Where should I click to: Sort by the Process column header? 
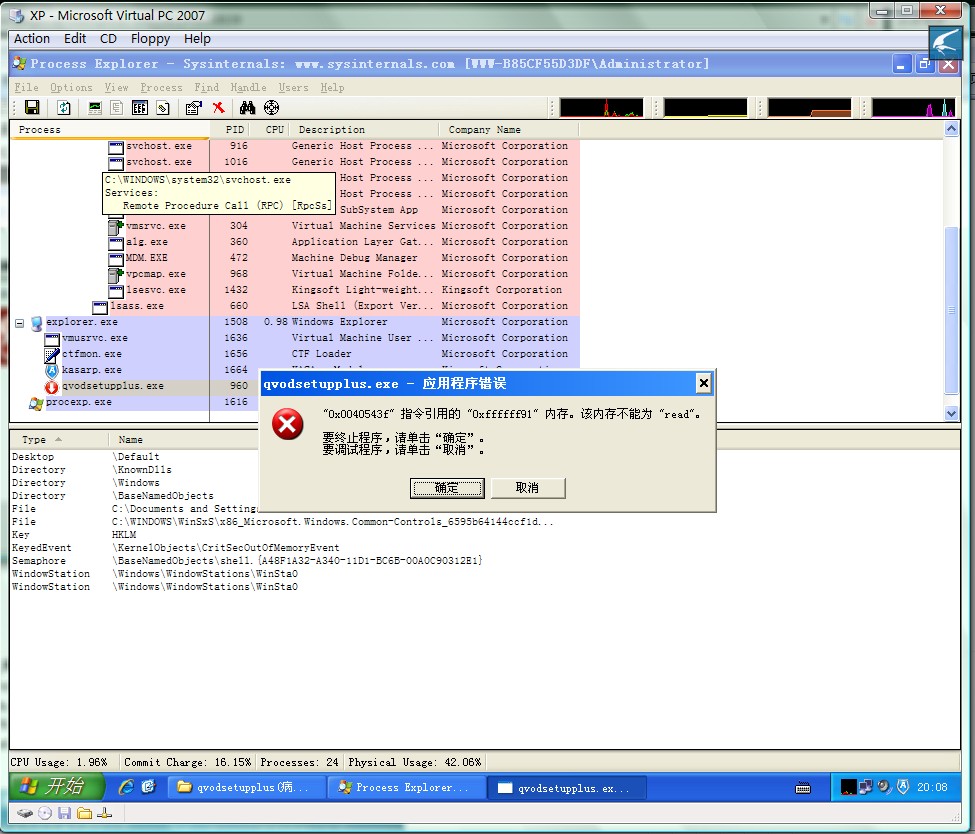coord(109,129)
